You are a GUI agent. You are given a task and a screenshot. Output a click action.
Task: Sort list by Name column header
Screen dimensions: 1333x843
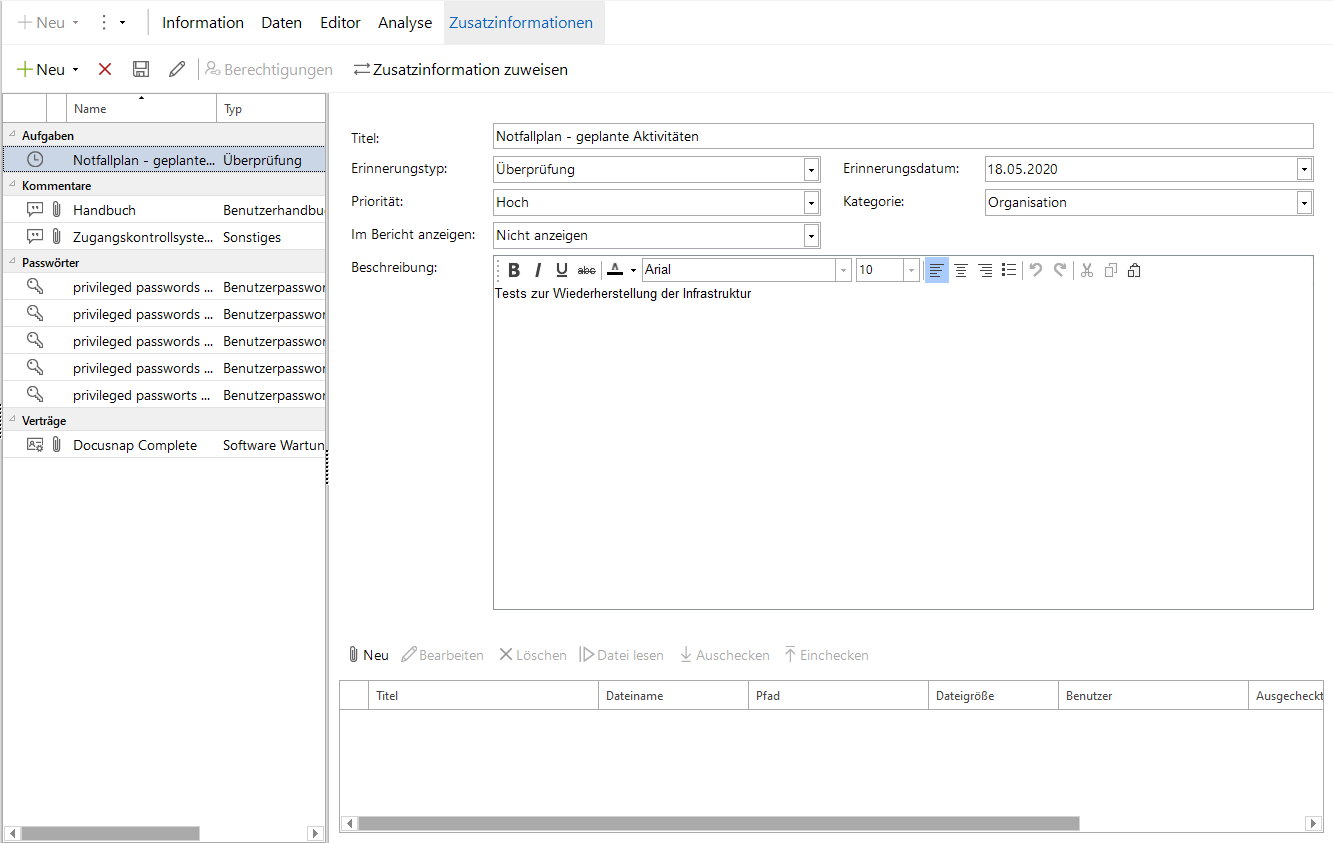[141, 109]
